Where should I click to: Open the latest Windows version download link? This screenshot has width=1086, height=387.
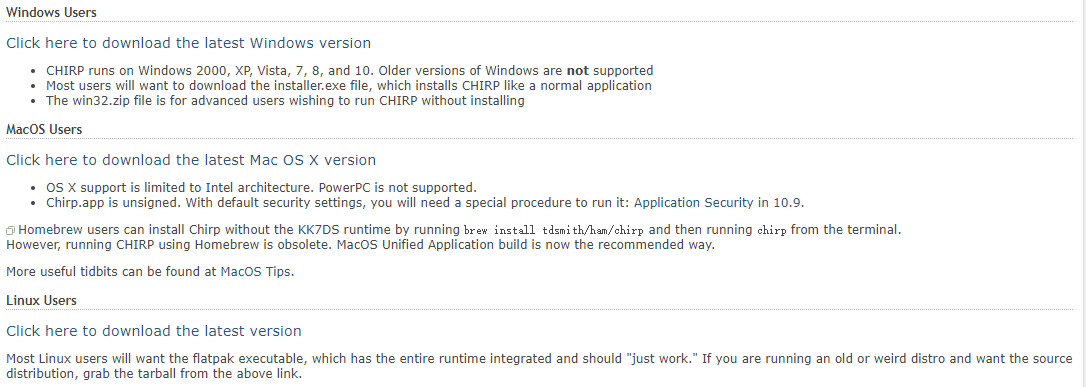[x=188, y=43]
